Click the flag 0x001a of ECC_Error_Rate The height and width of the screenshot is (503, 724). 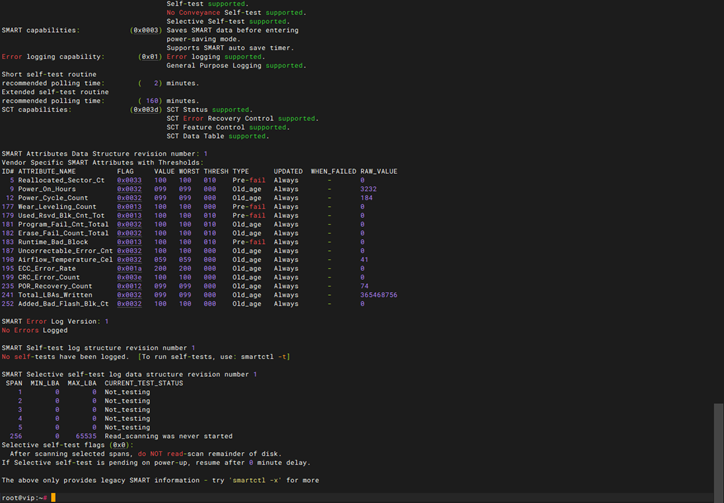coord(129,268)
